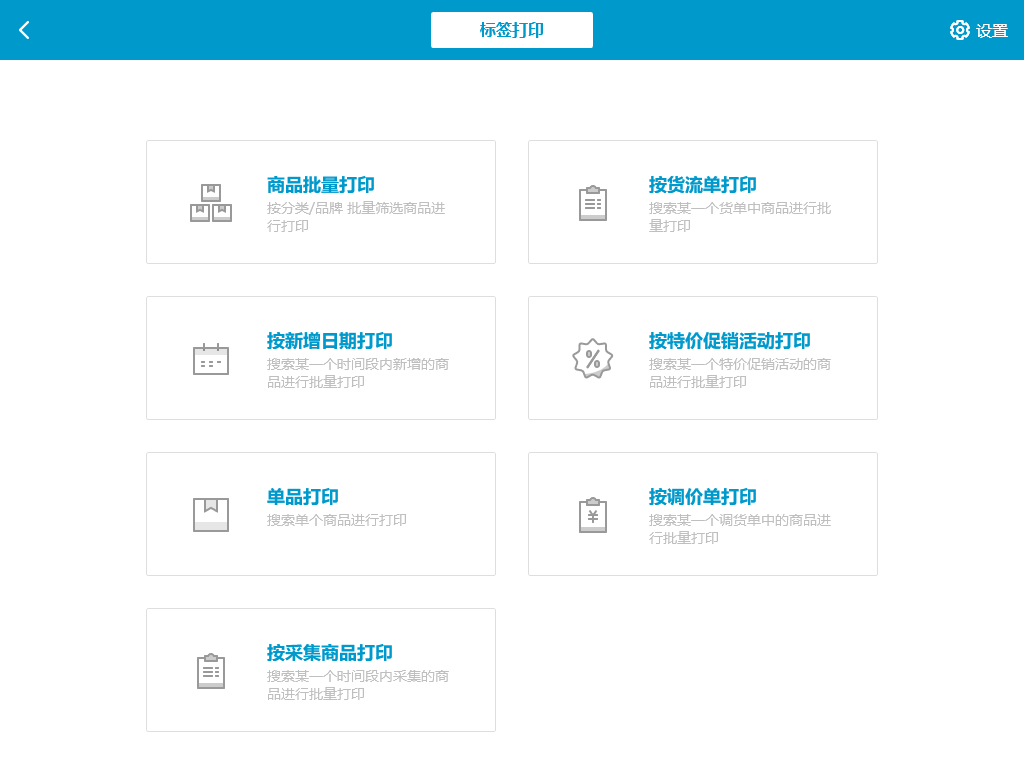Click the single box icon for 单品打印
Viewport: 1024px width, 768px height.
pos(211,515)
